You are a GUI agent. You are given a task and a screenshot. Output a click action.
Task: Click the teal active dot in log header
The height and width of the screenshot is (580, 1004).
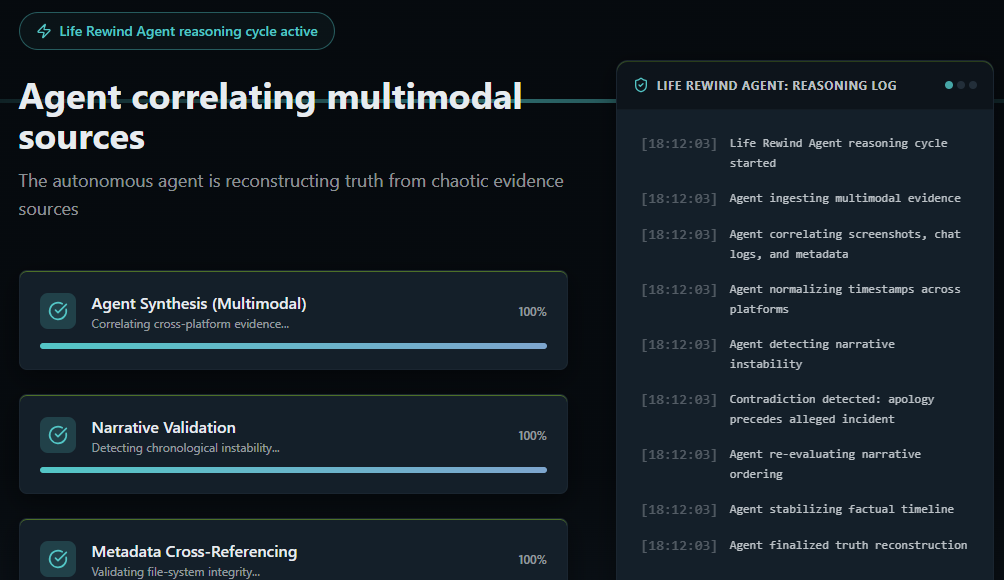pyautogui.click(x=949, y=85)
